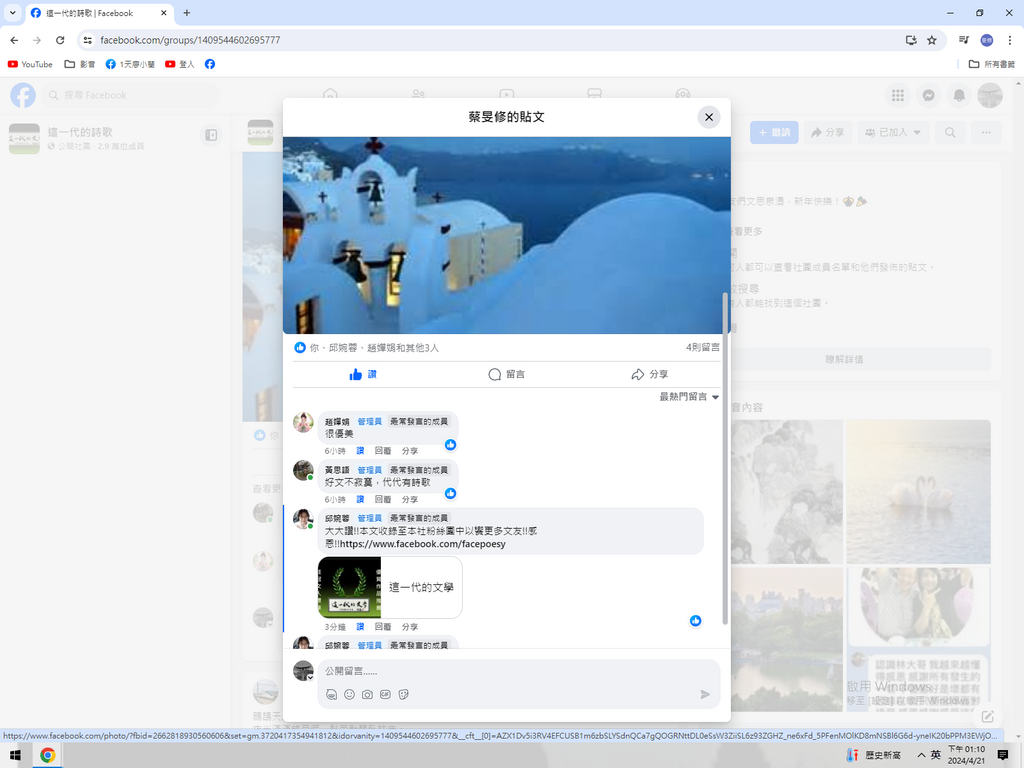This screenshot has width=1024, height=768.
Task: Open the 影音 bookmarks folder
Action: click(x=80, y=64)
